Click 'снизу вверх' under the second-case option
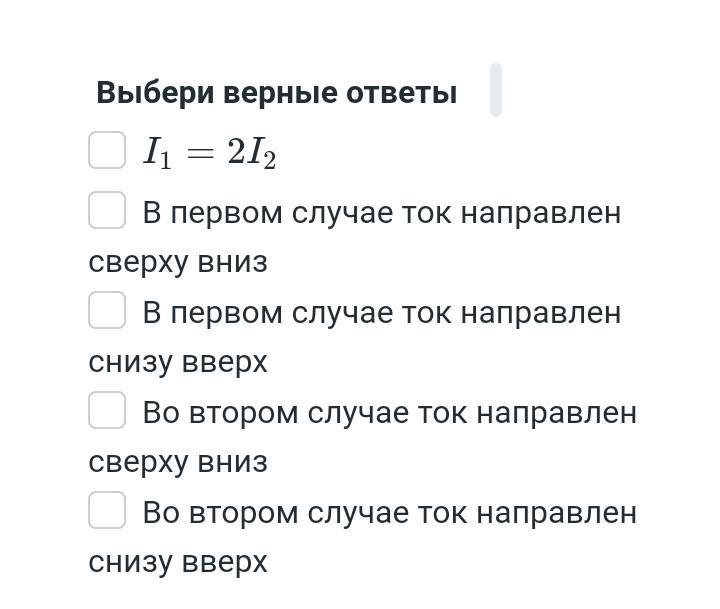The width and height of the screenshot is (720, 609). click(178, 562)
